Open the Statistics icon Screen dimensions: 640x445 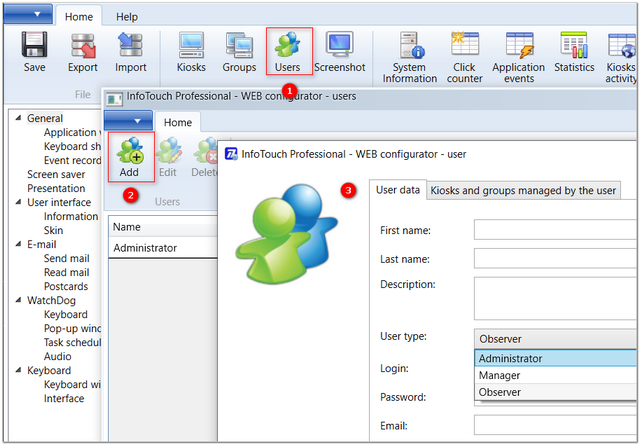click(574, 45)
